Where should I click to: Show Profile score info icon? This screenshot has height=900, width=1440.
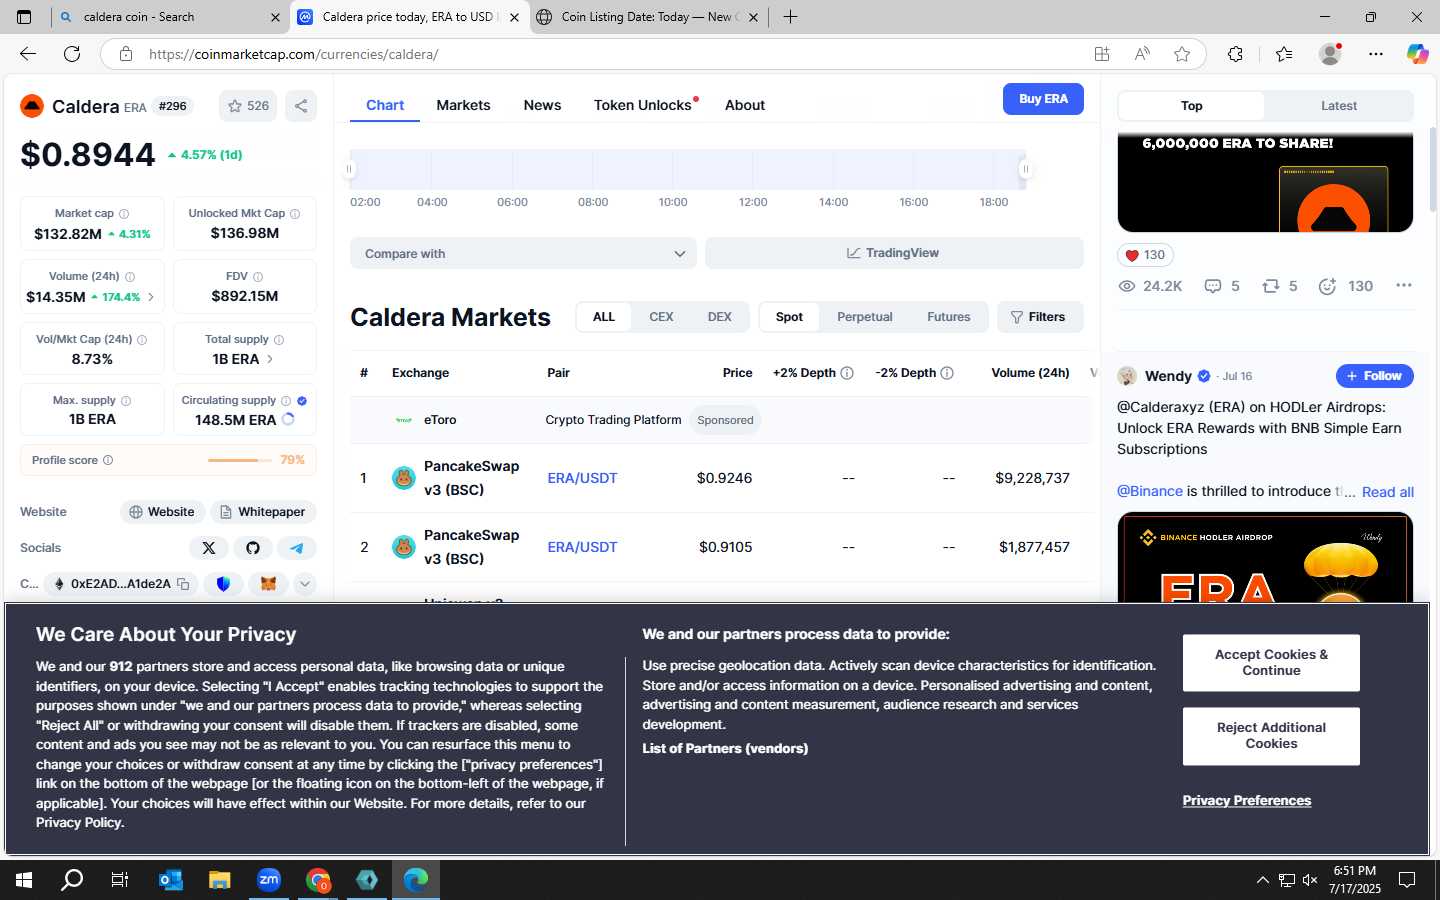(x=108, y=460)
